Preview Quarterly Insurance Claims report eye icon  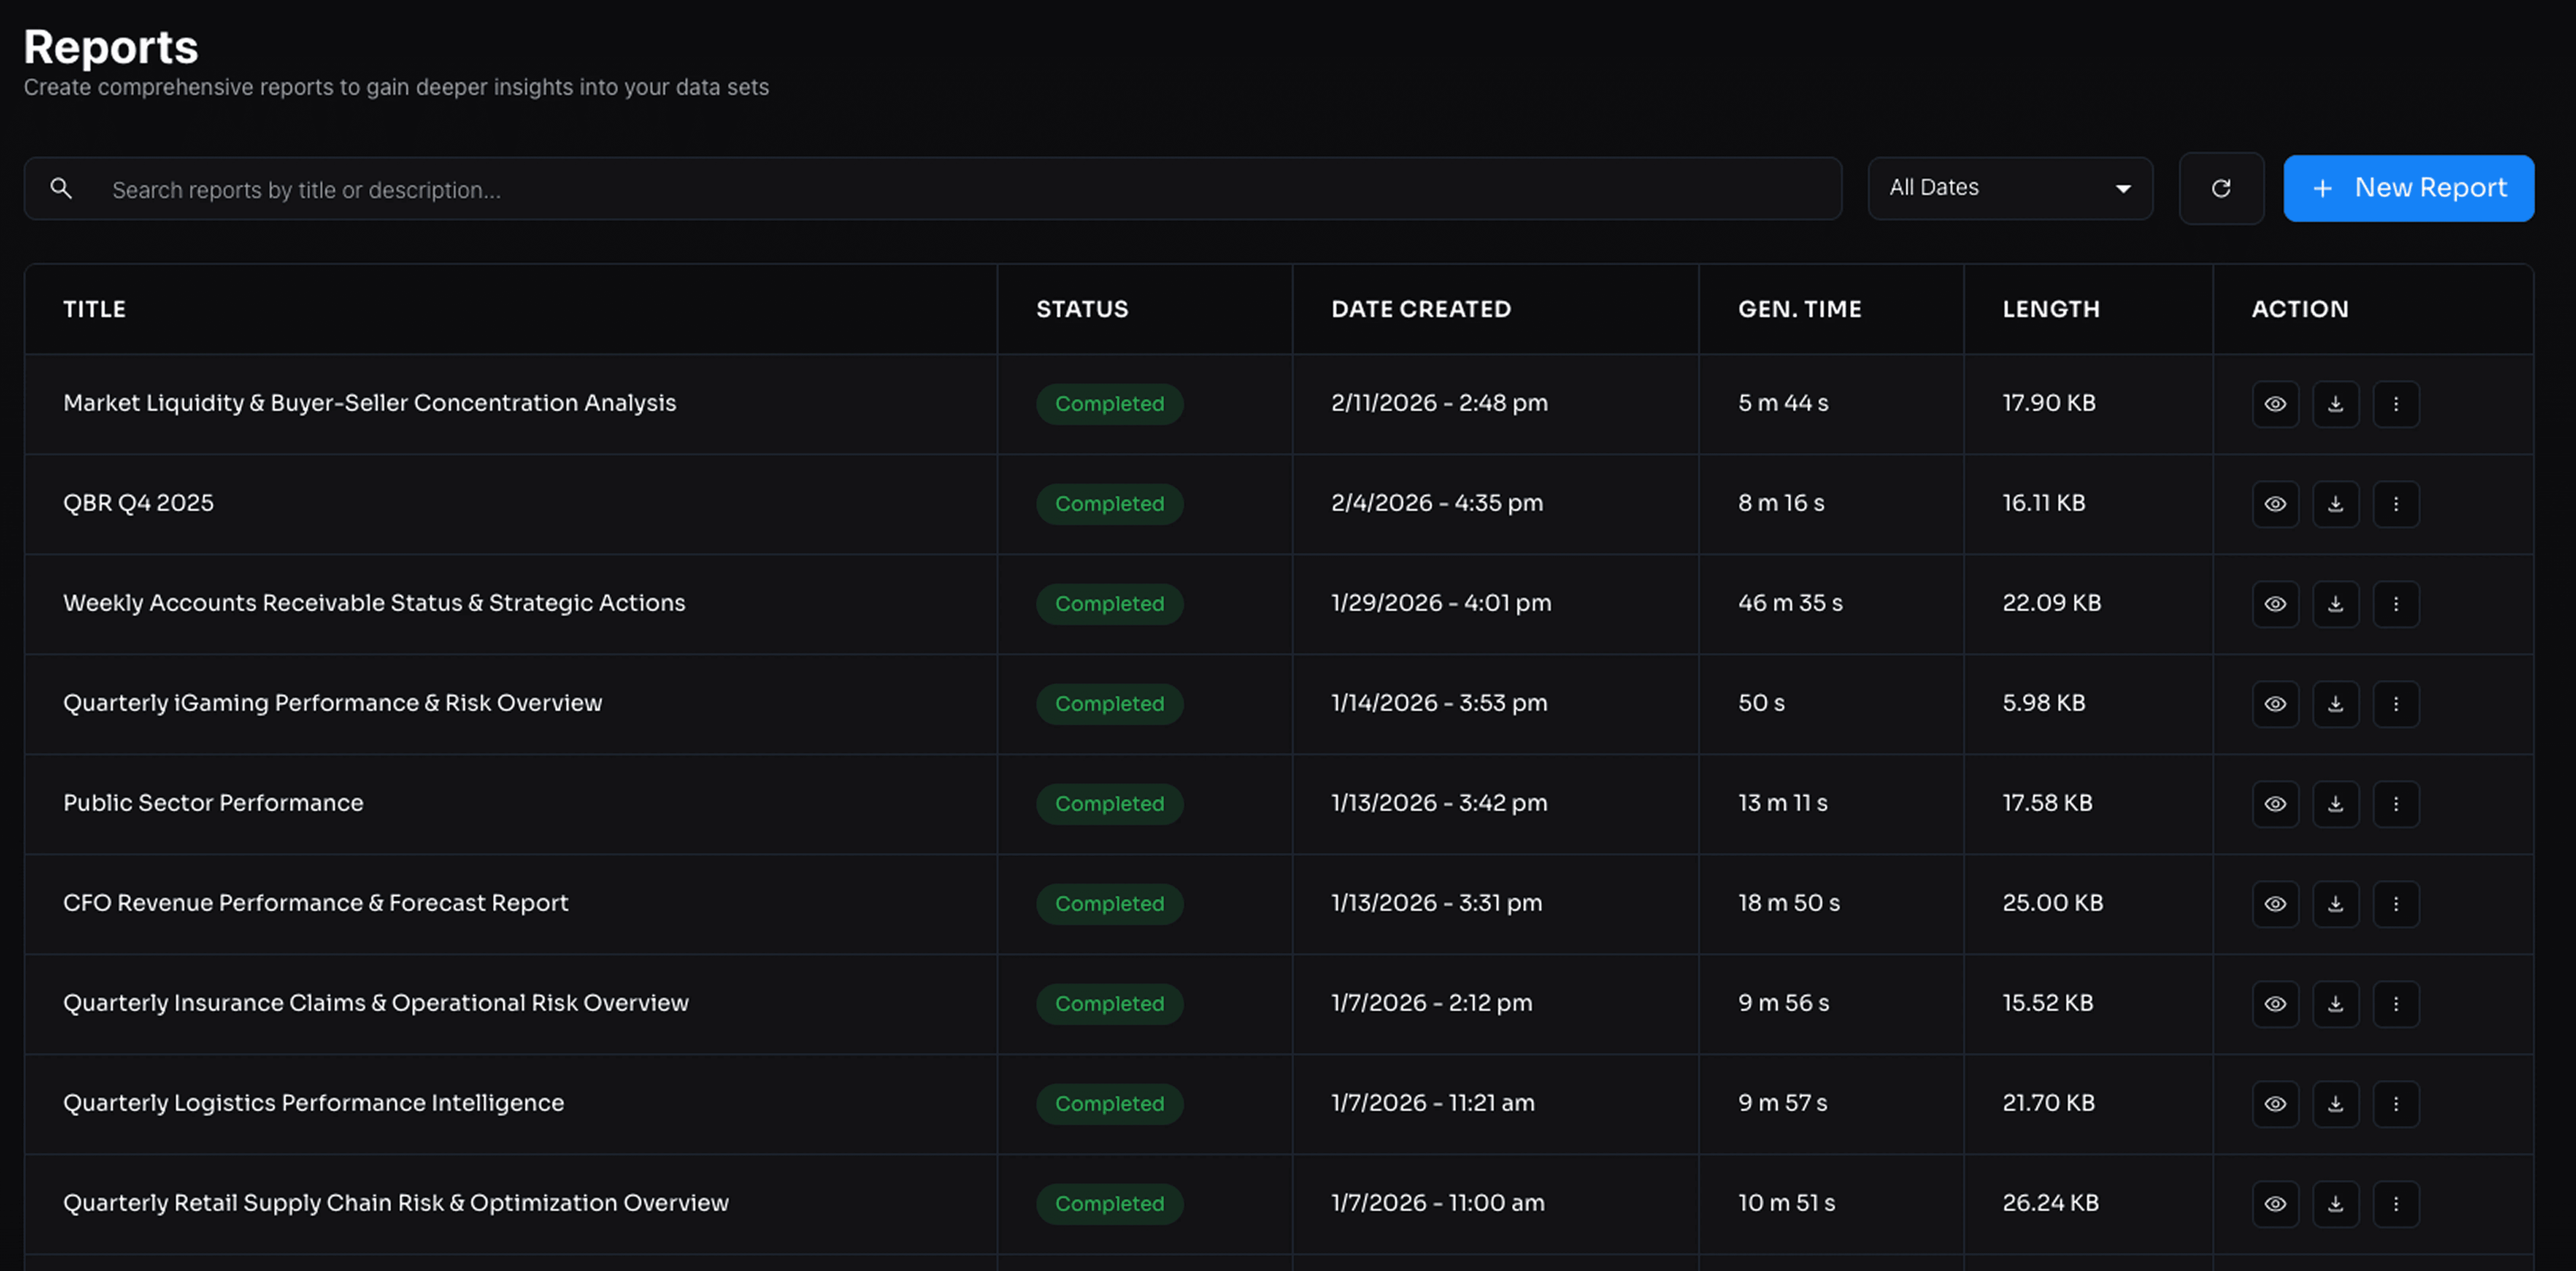pos(2275,1004)
